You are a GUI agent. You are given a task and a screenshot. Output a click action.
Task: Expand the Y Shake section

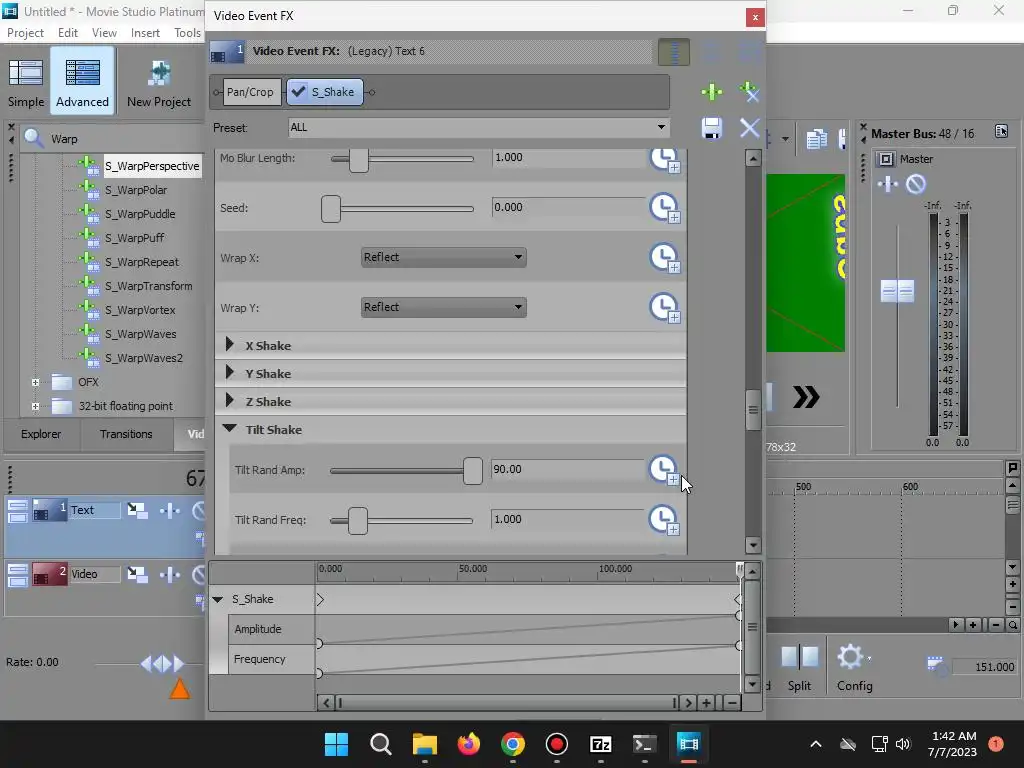point(230,372)
